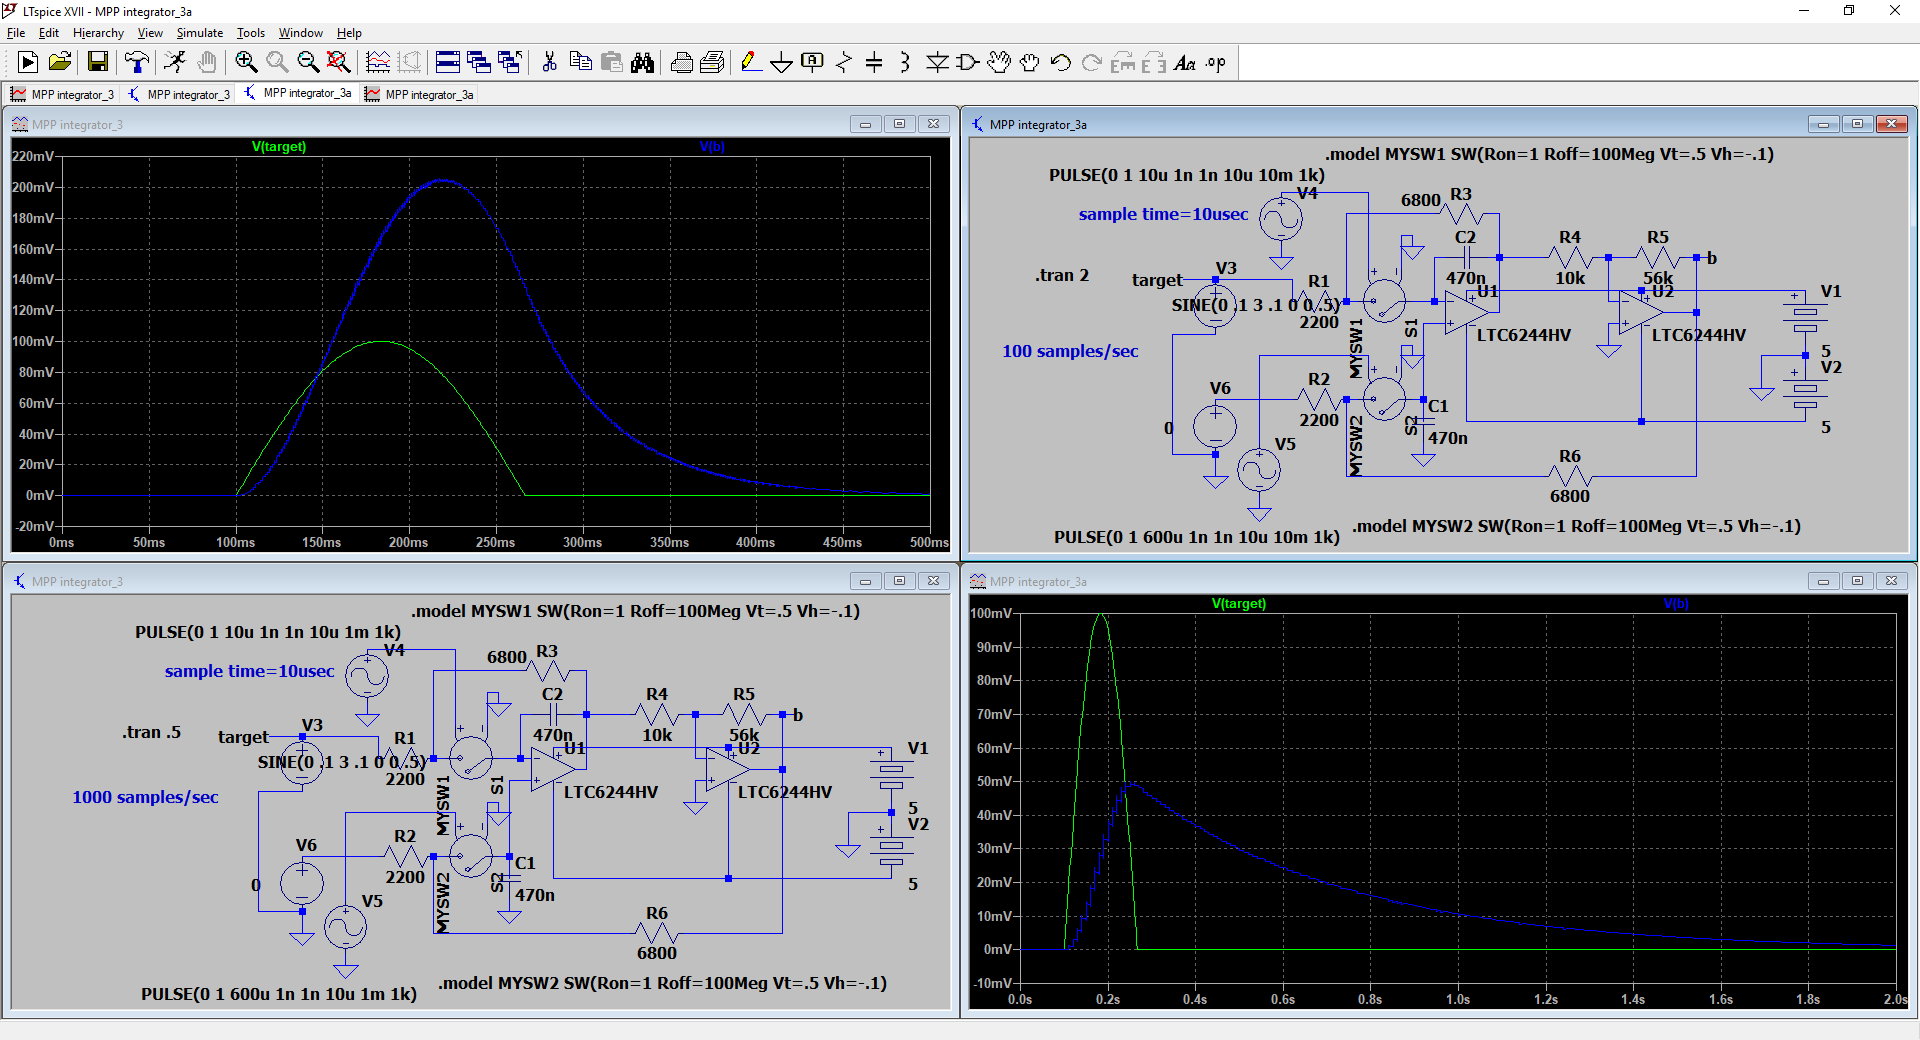Open the Control Panel hammer icon
Viewport: 1920px width, 1040px height.
tap(137, 63)
